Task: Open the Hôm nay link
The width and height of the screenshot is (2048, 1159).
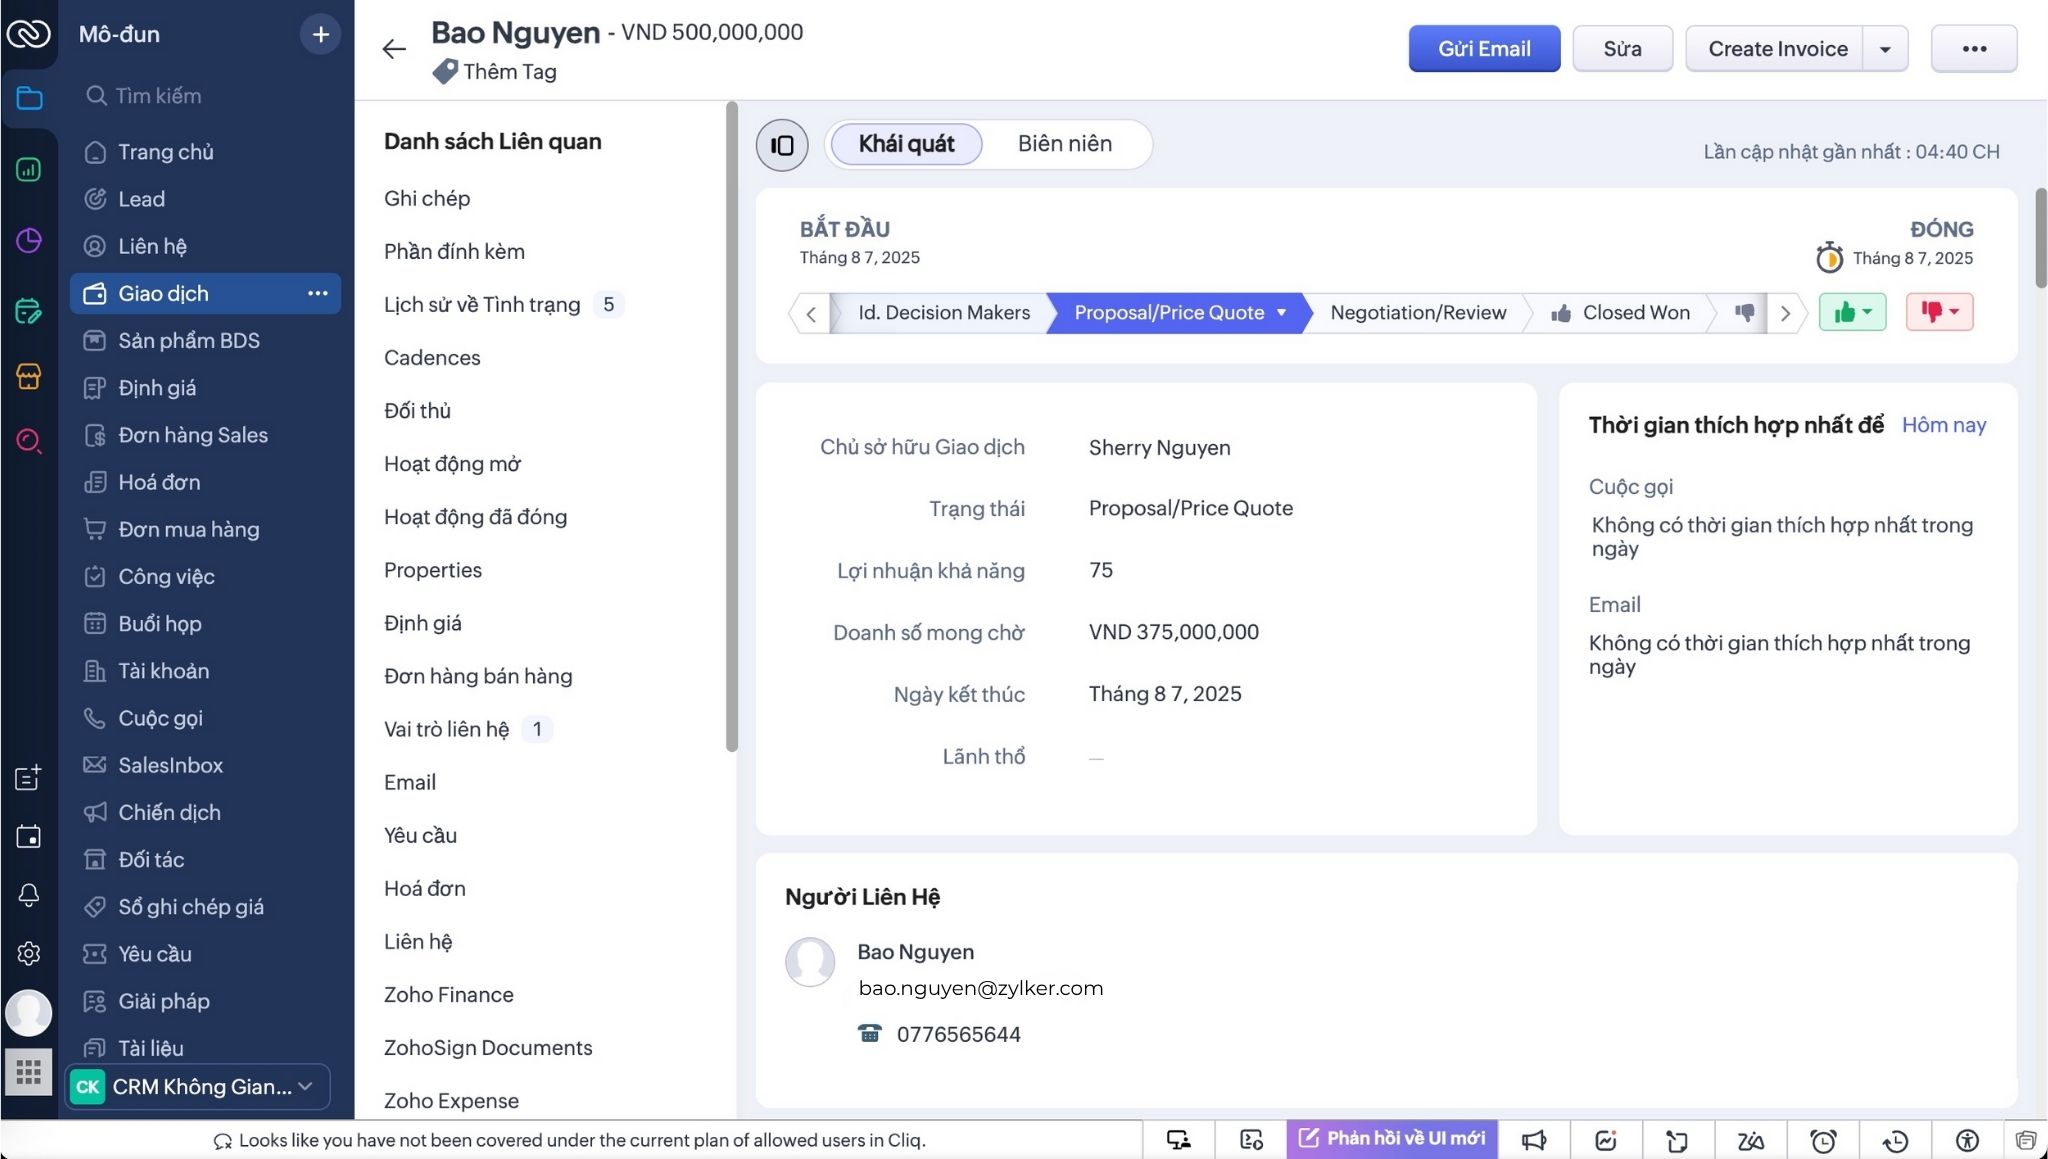Action: pyautogui.click(x=1943, y=425)
